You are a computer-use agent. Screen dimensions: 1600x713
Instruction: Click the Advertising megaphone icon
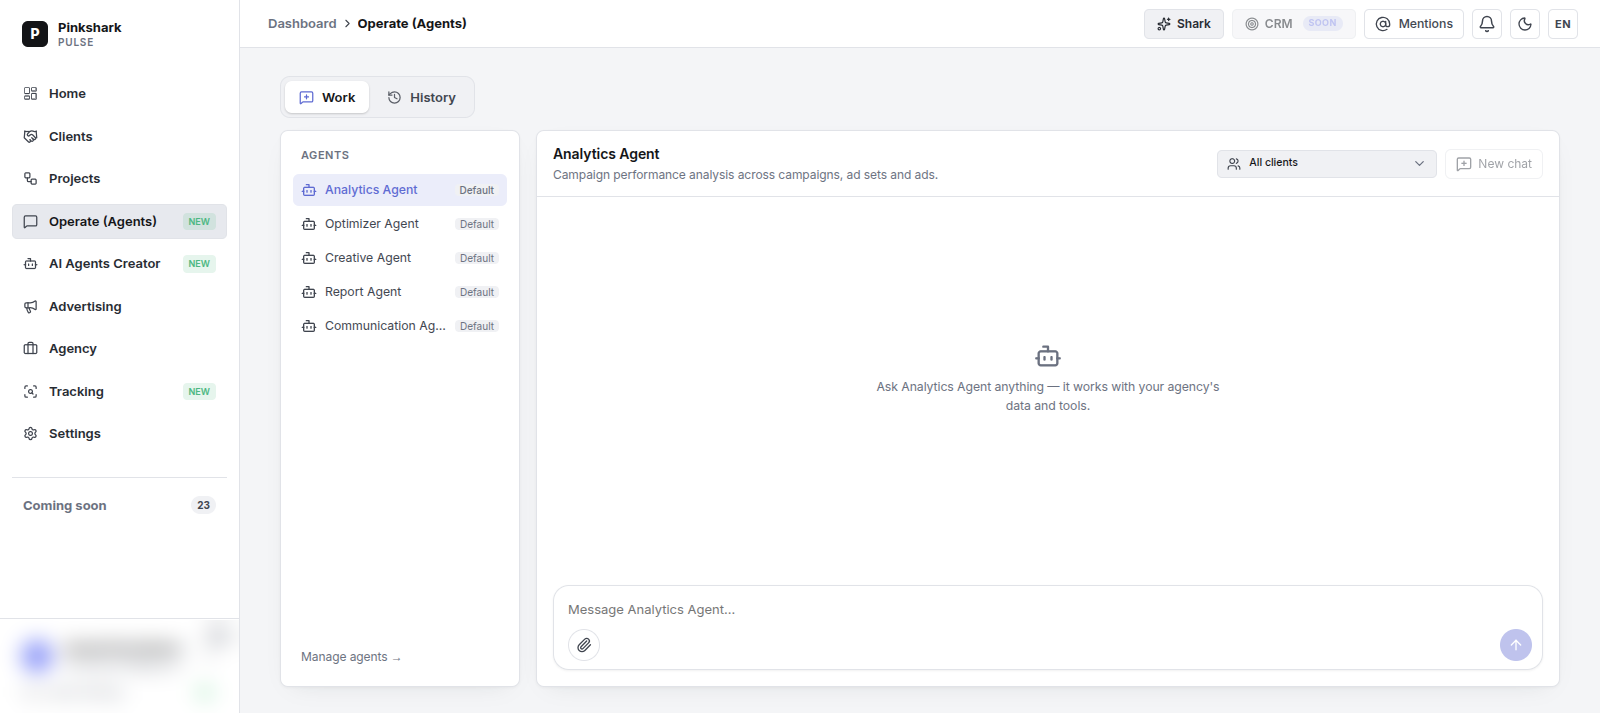pyautogui.click(x=30, y=307)
